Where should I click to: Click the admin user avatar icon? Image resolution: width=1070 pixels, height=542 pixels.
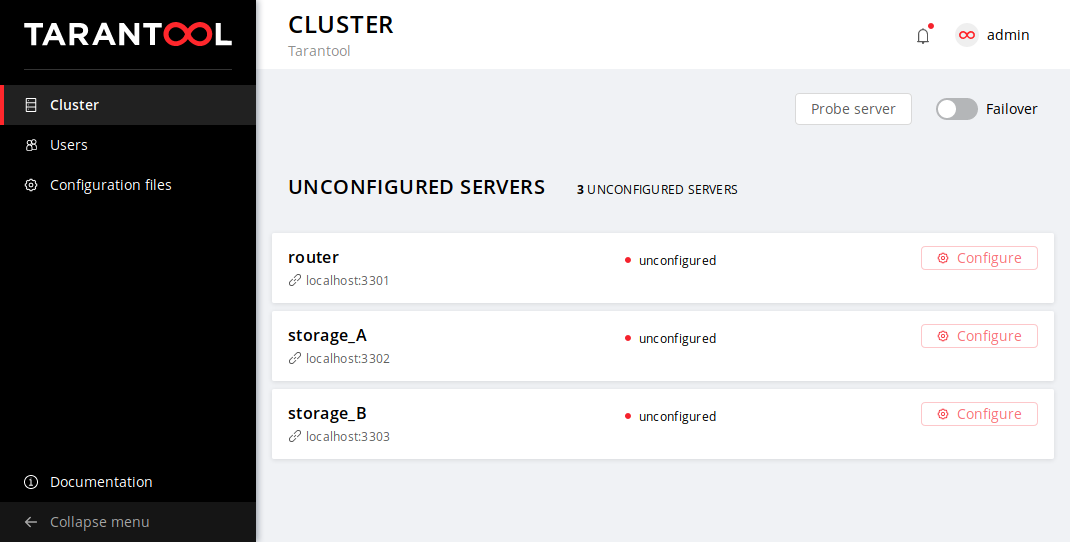click(967, 35)
